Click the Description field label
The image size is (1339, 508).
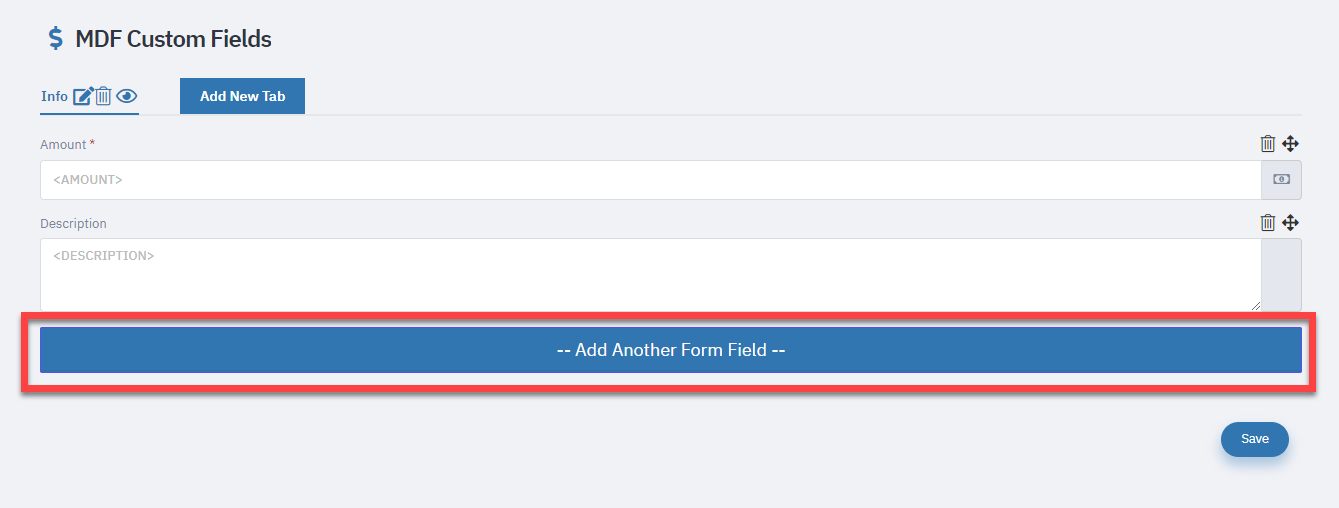click(73, 224)
